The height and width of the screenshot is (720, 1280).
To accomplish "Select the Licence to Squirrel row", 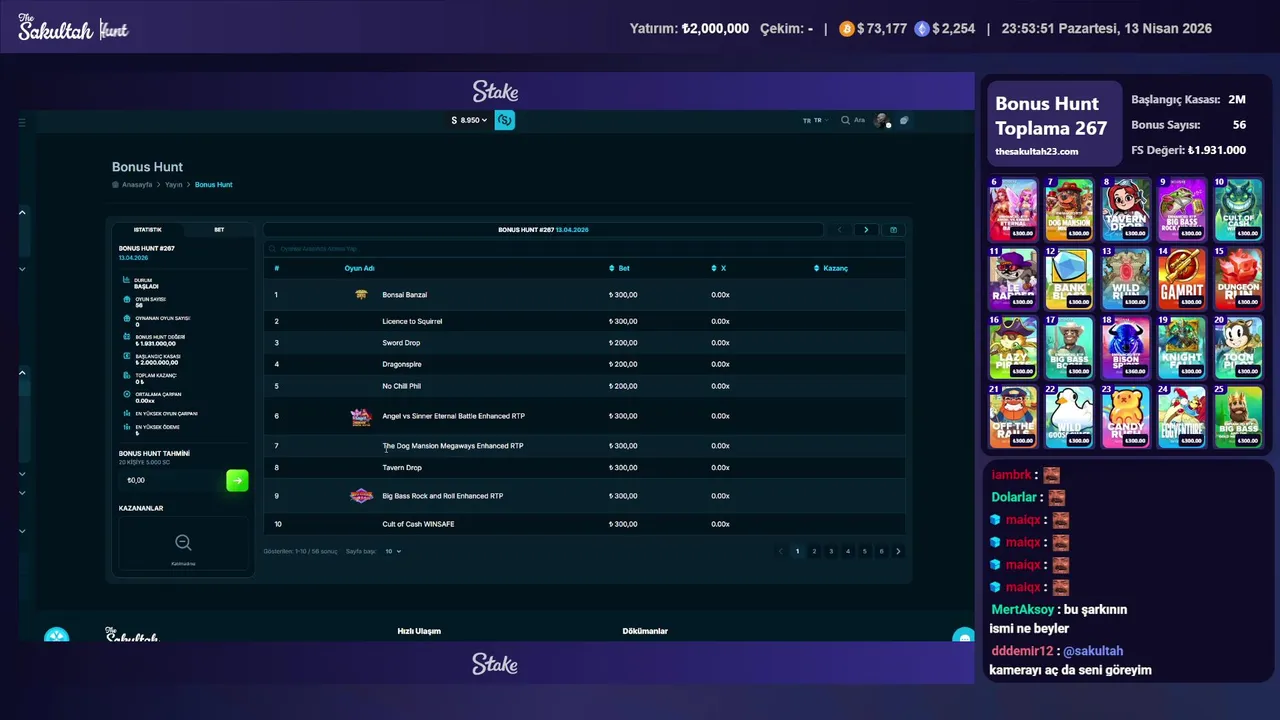I will (584, 321).
